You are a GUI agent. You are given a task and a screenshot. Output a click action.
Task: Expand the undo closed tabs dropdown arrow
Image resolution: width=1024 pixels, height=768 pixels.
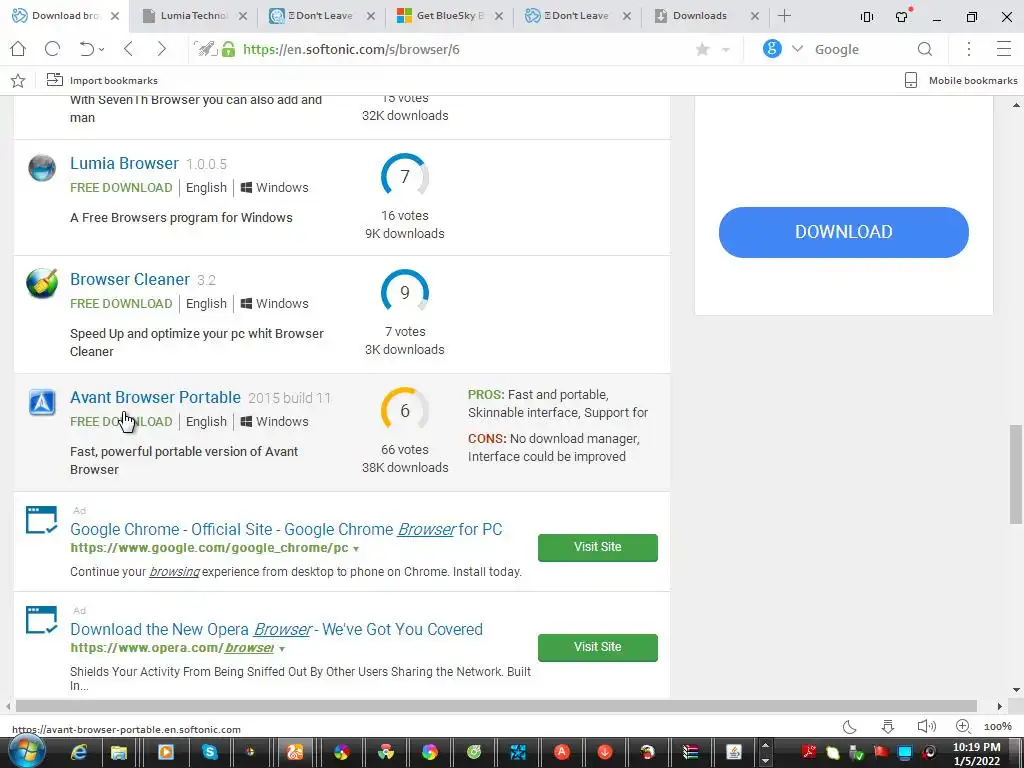pyautogui.click(x=102, y=50)
